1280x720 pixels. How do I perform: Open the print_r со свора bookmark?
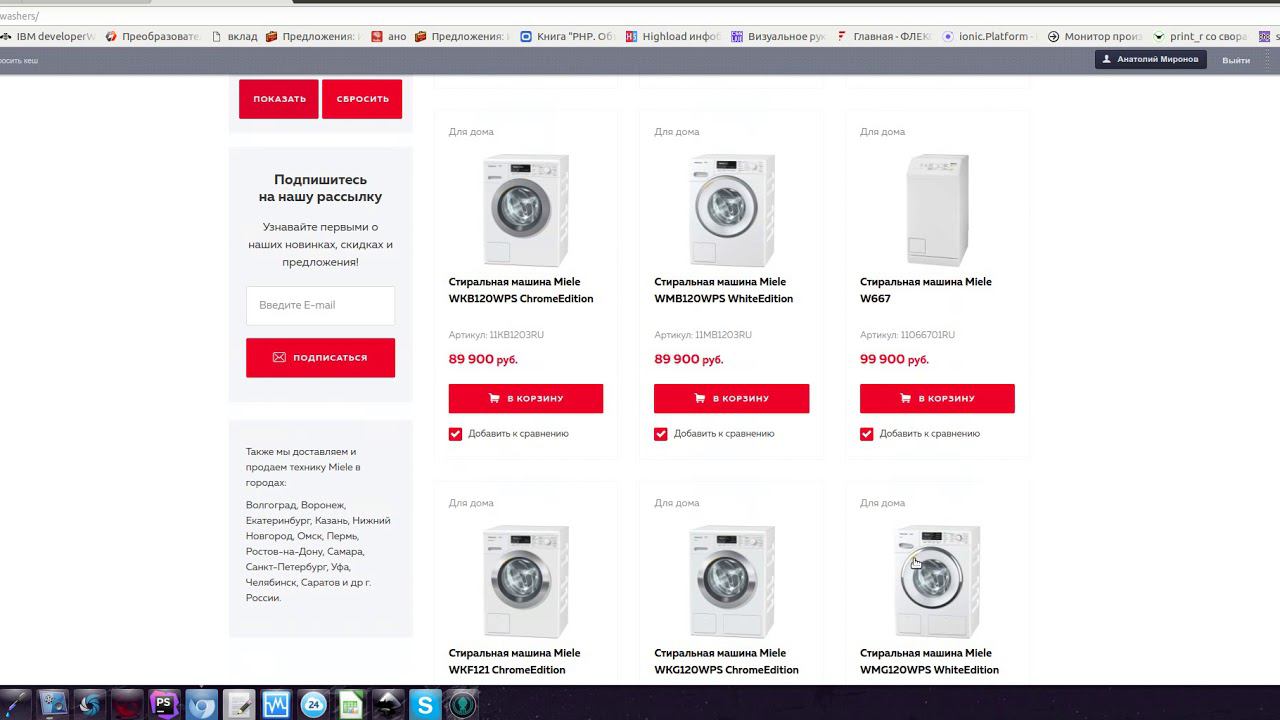[1200, 36]
